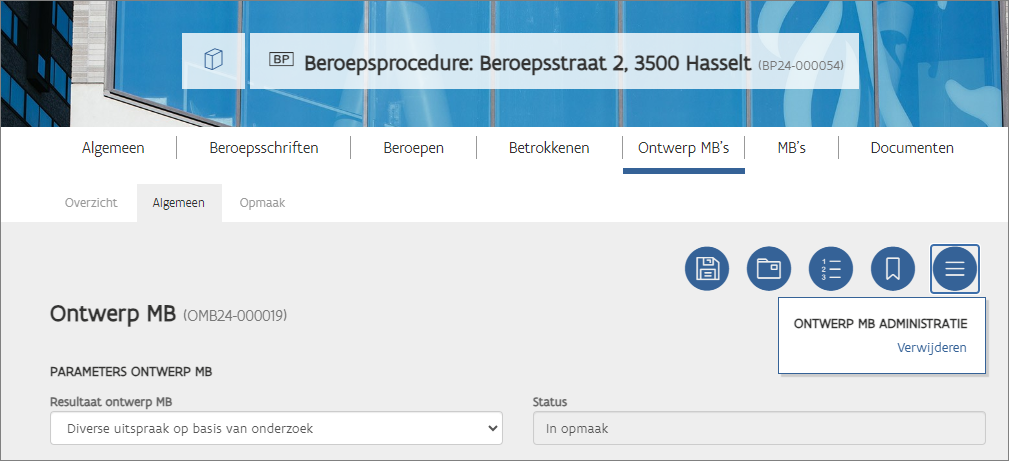The width and height of the screenshot is (1009, 461).
Task: Click the Status field In opmaak
Action: 759,428
